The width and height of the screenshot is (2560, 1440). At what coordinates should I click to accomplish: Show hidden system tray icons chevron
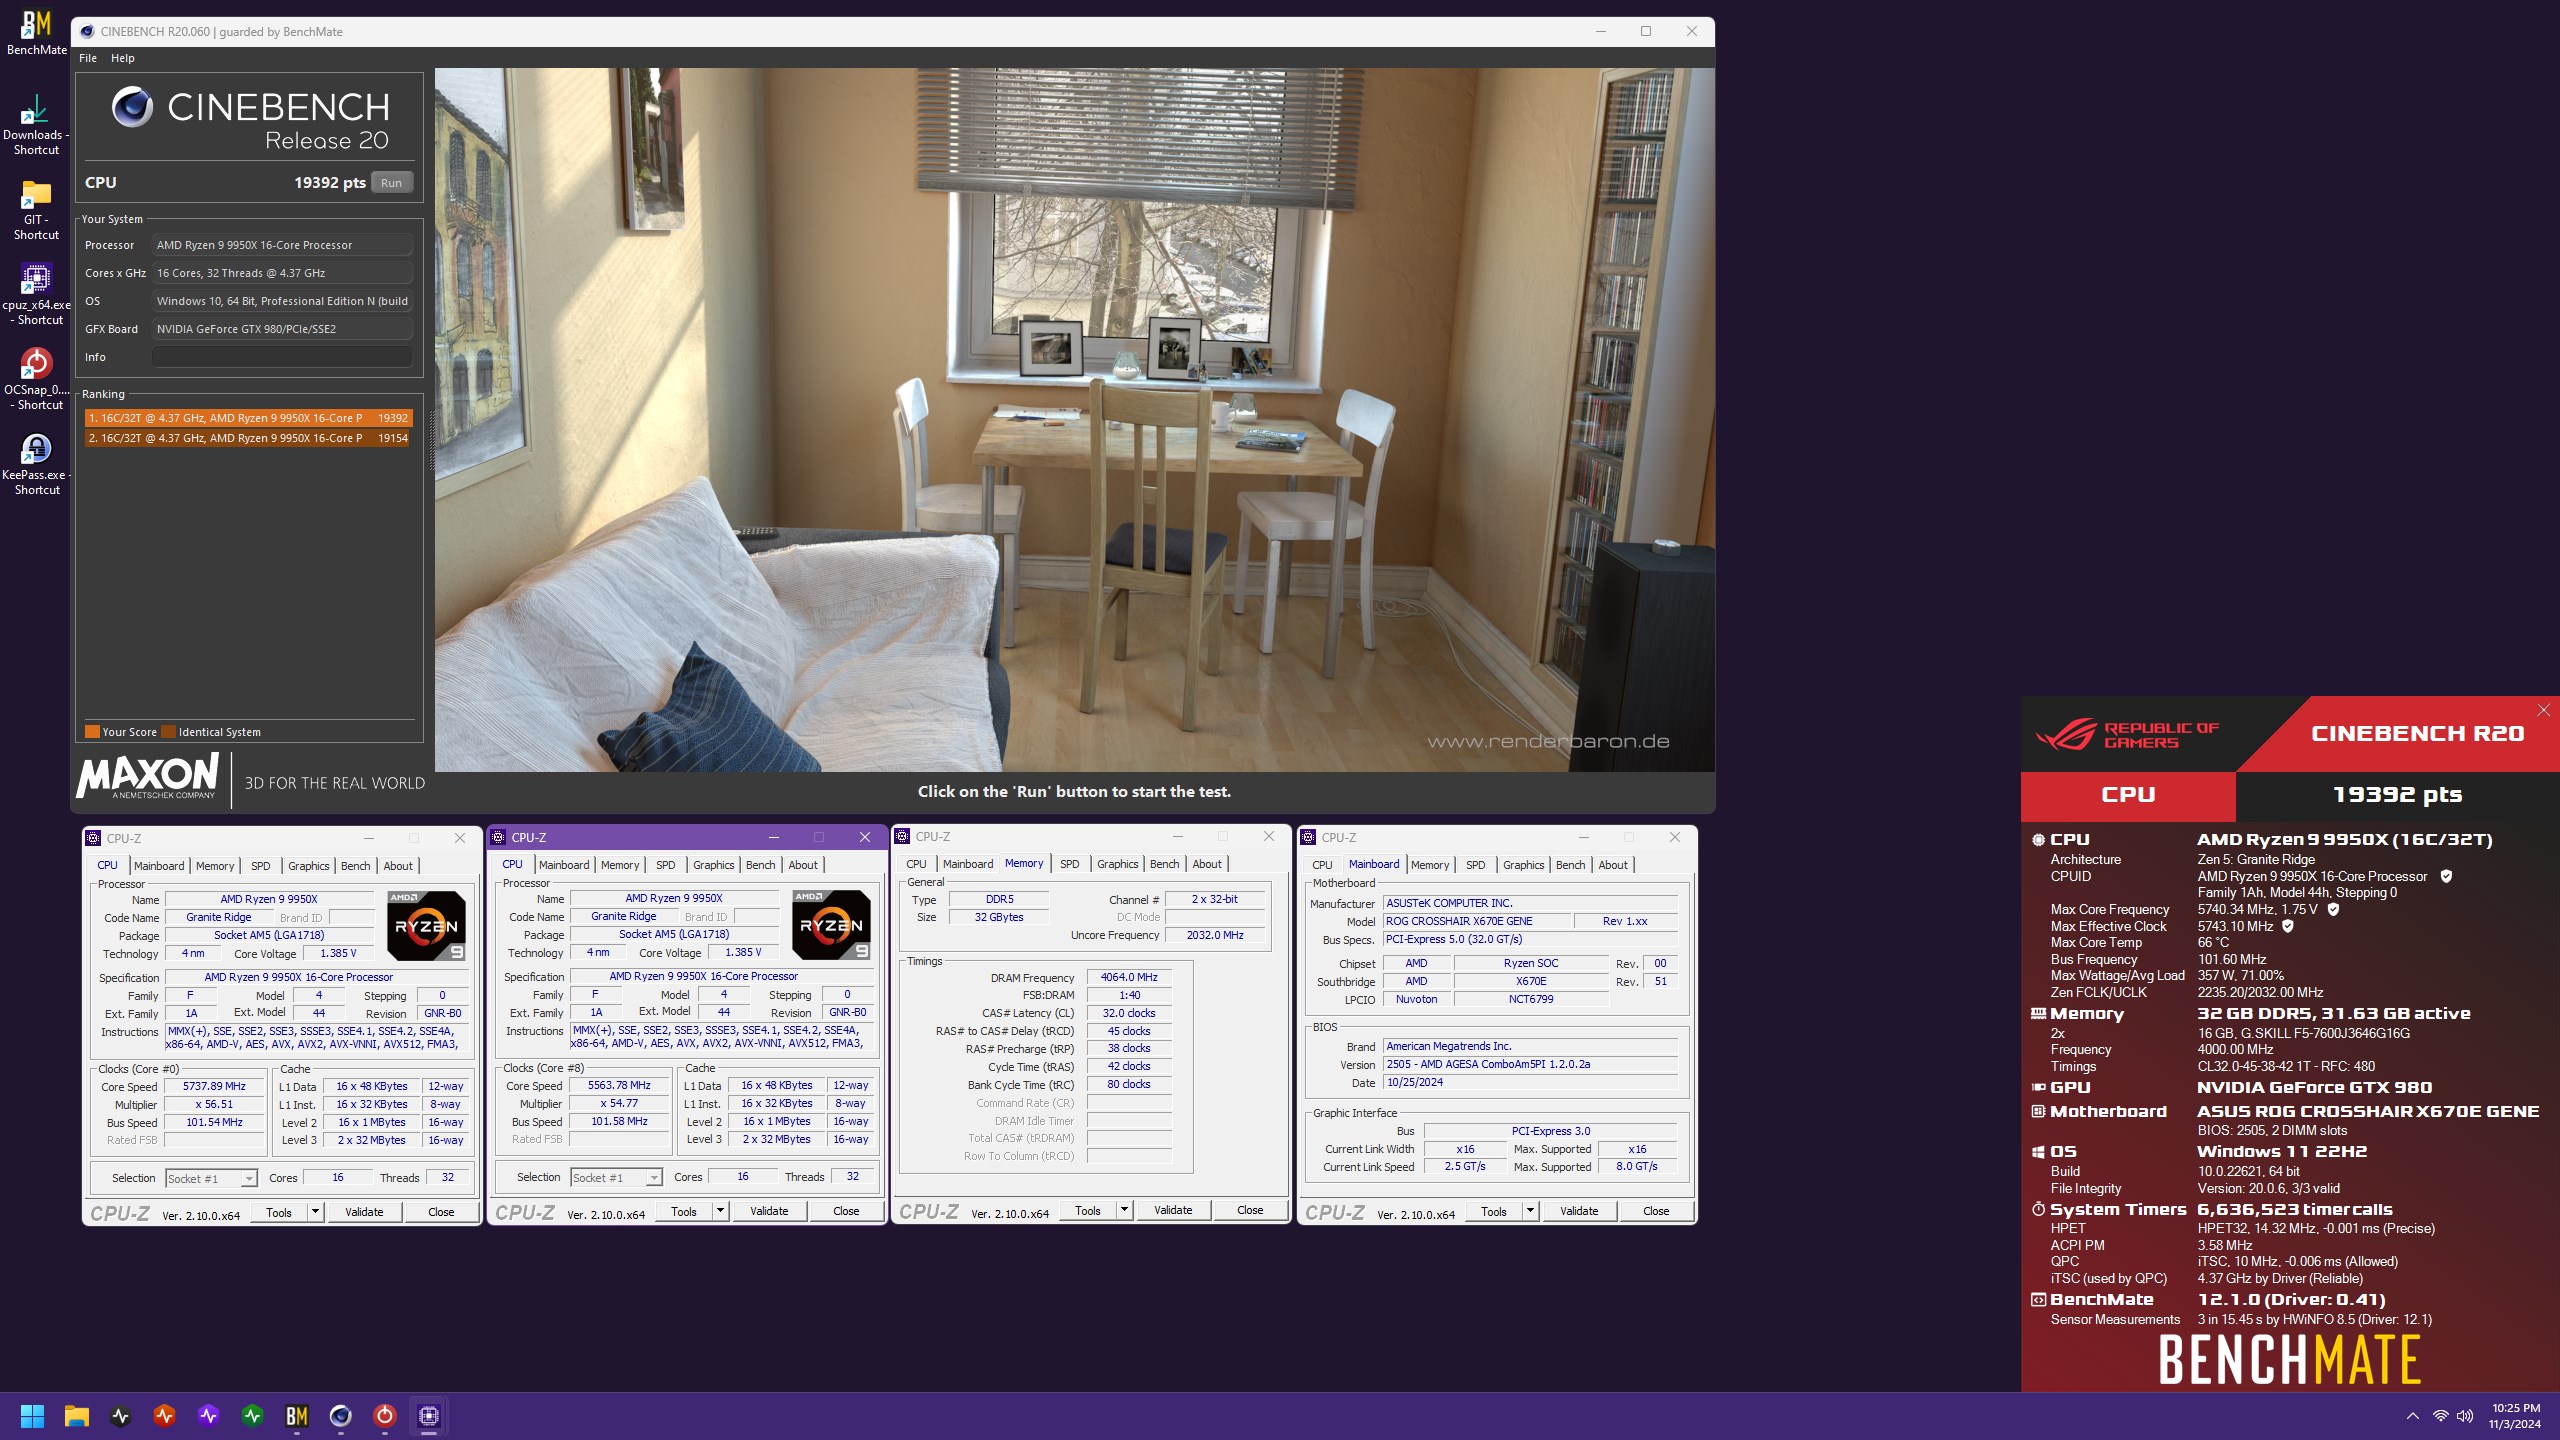[x=2412, y=1416]
